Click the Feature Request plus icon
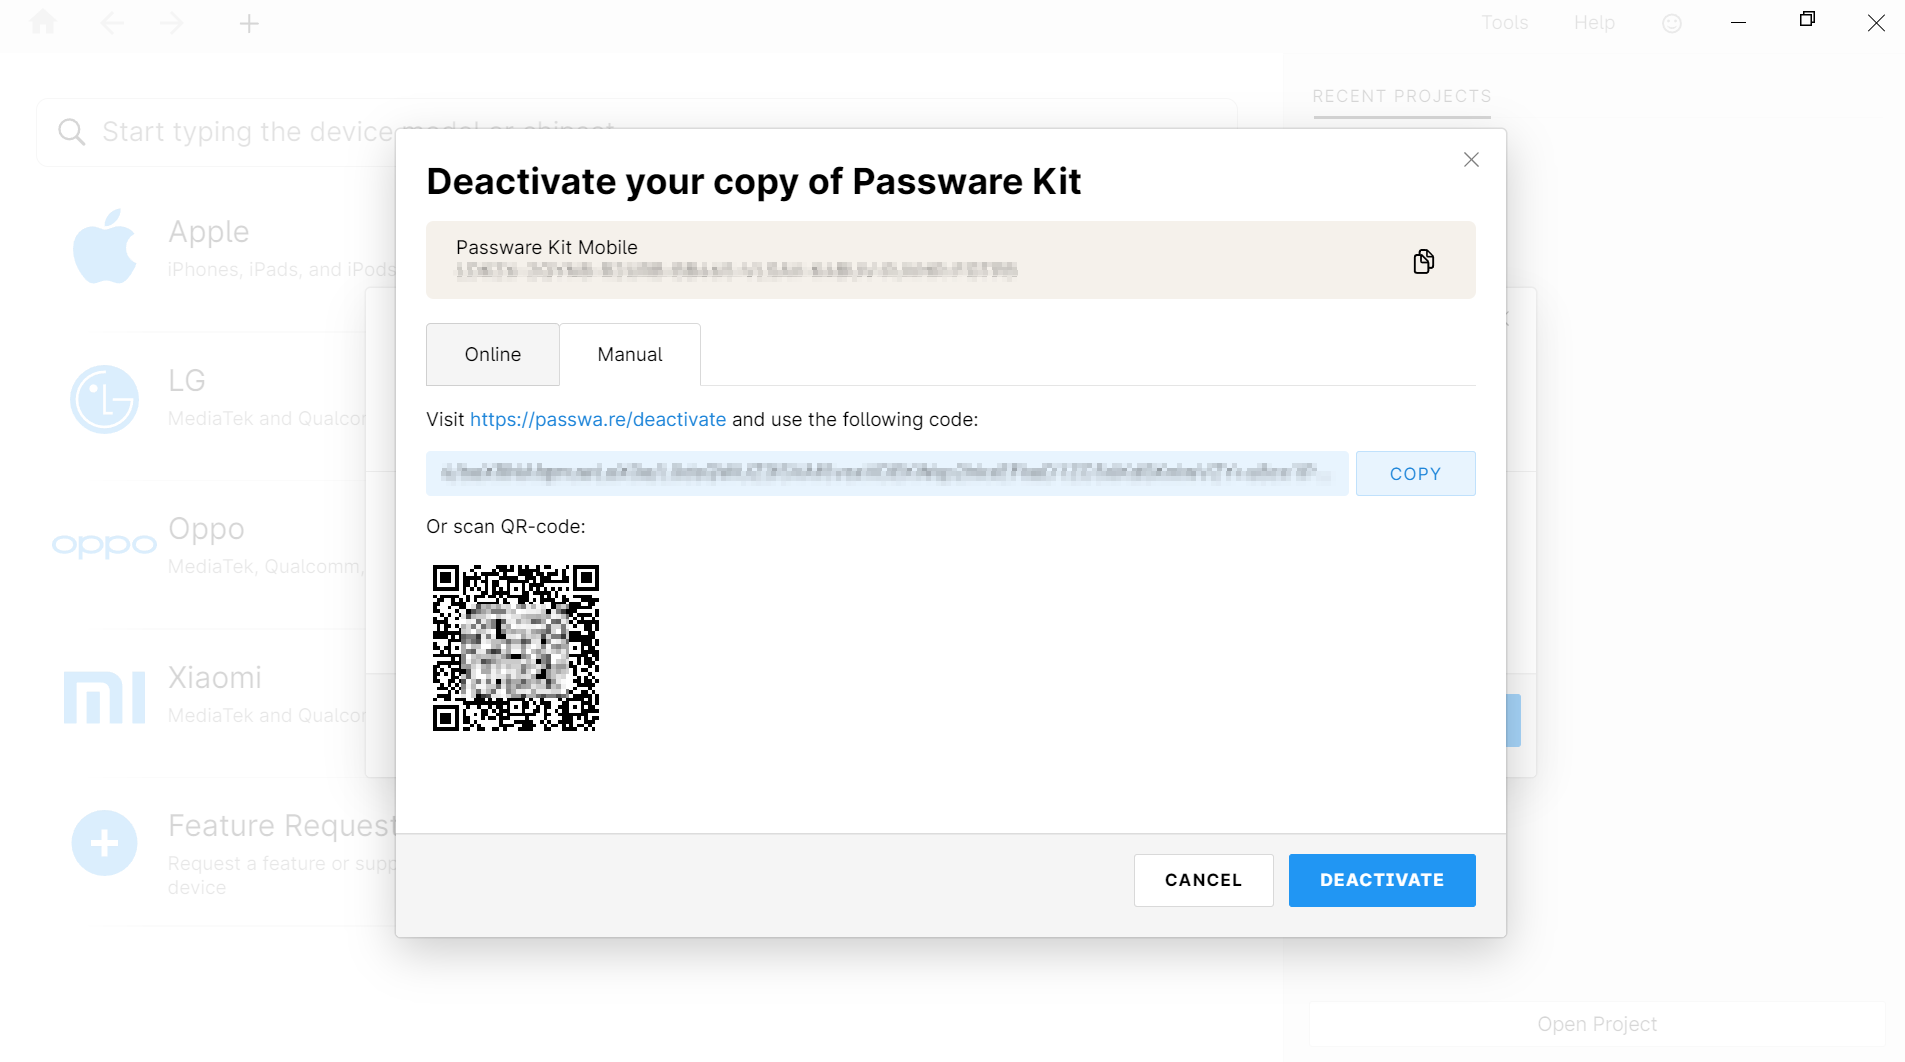Screen dimensions: 1905x1062 tap(104, 842)
